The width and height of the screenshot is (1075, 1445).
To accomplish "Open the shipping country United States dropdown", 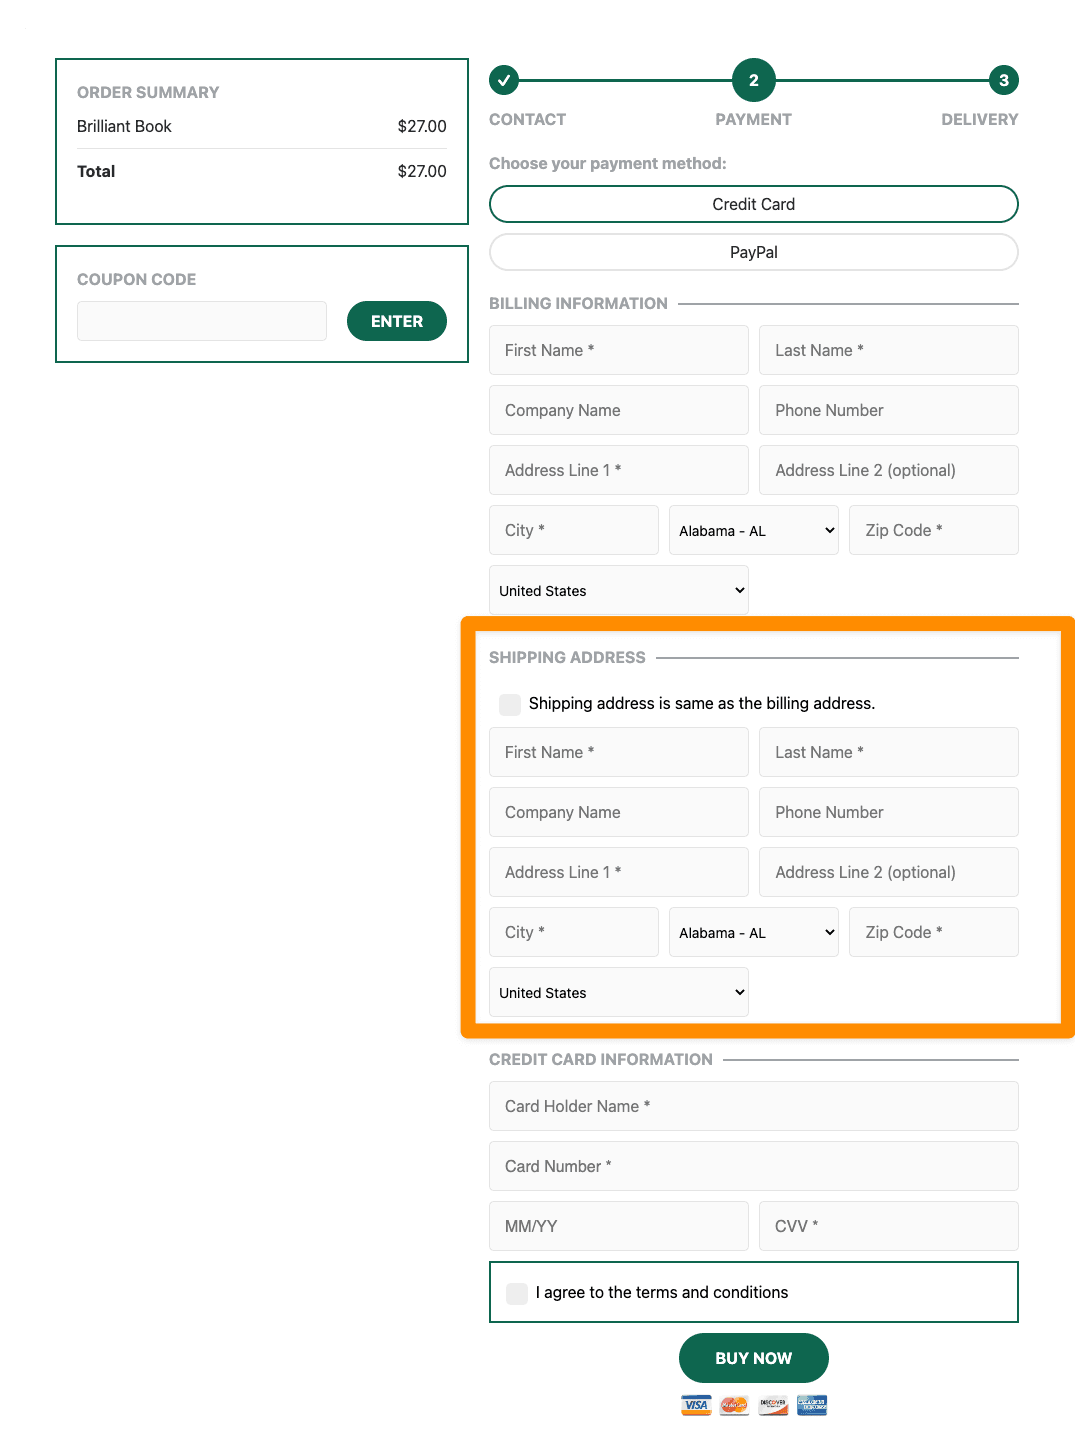I will click(x=618, y=992).
